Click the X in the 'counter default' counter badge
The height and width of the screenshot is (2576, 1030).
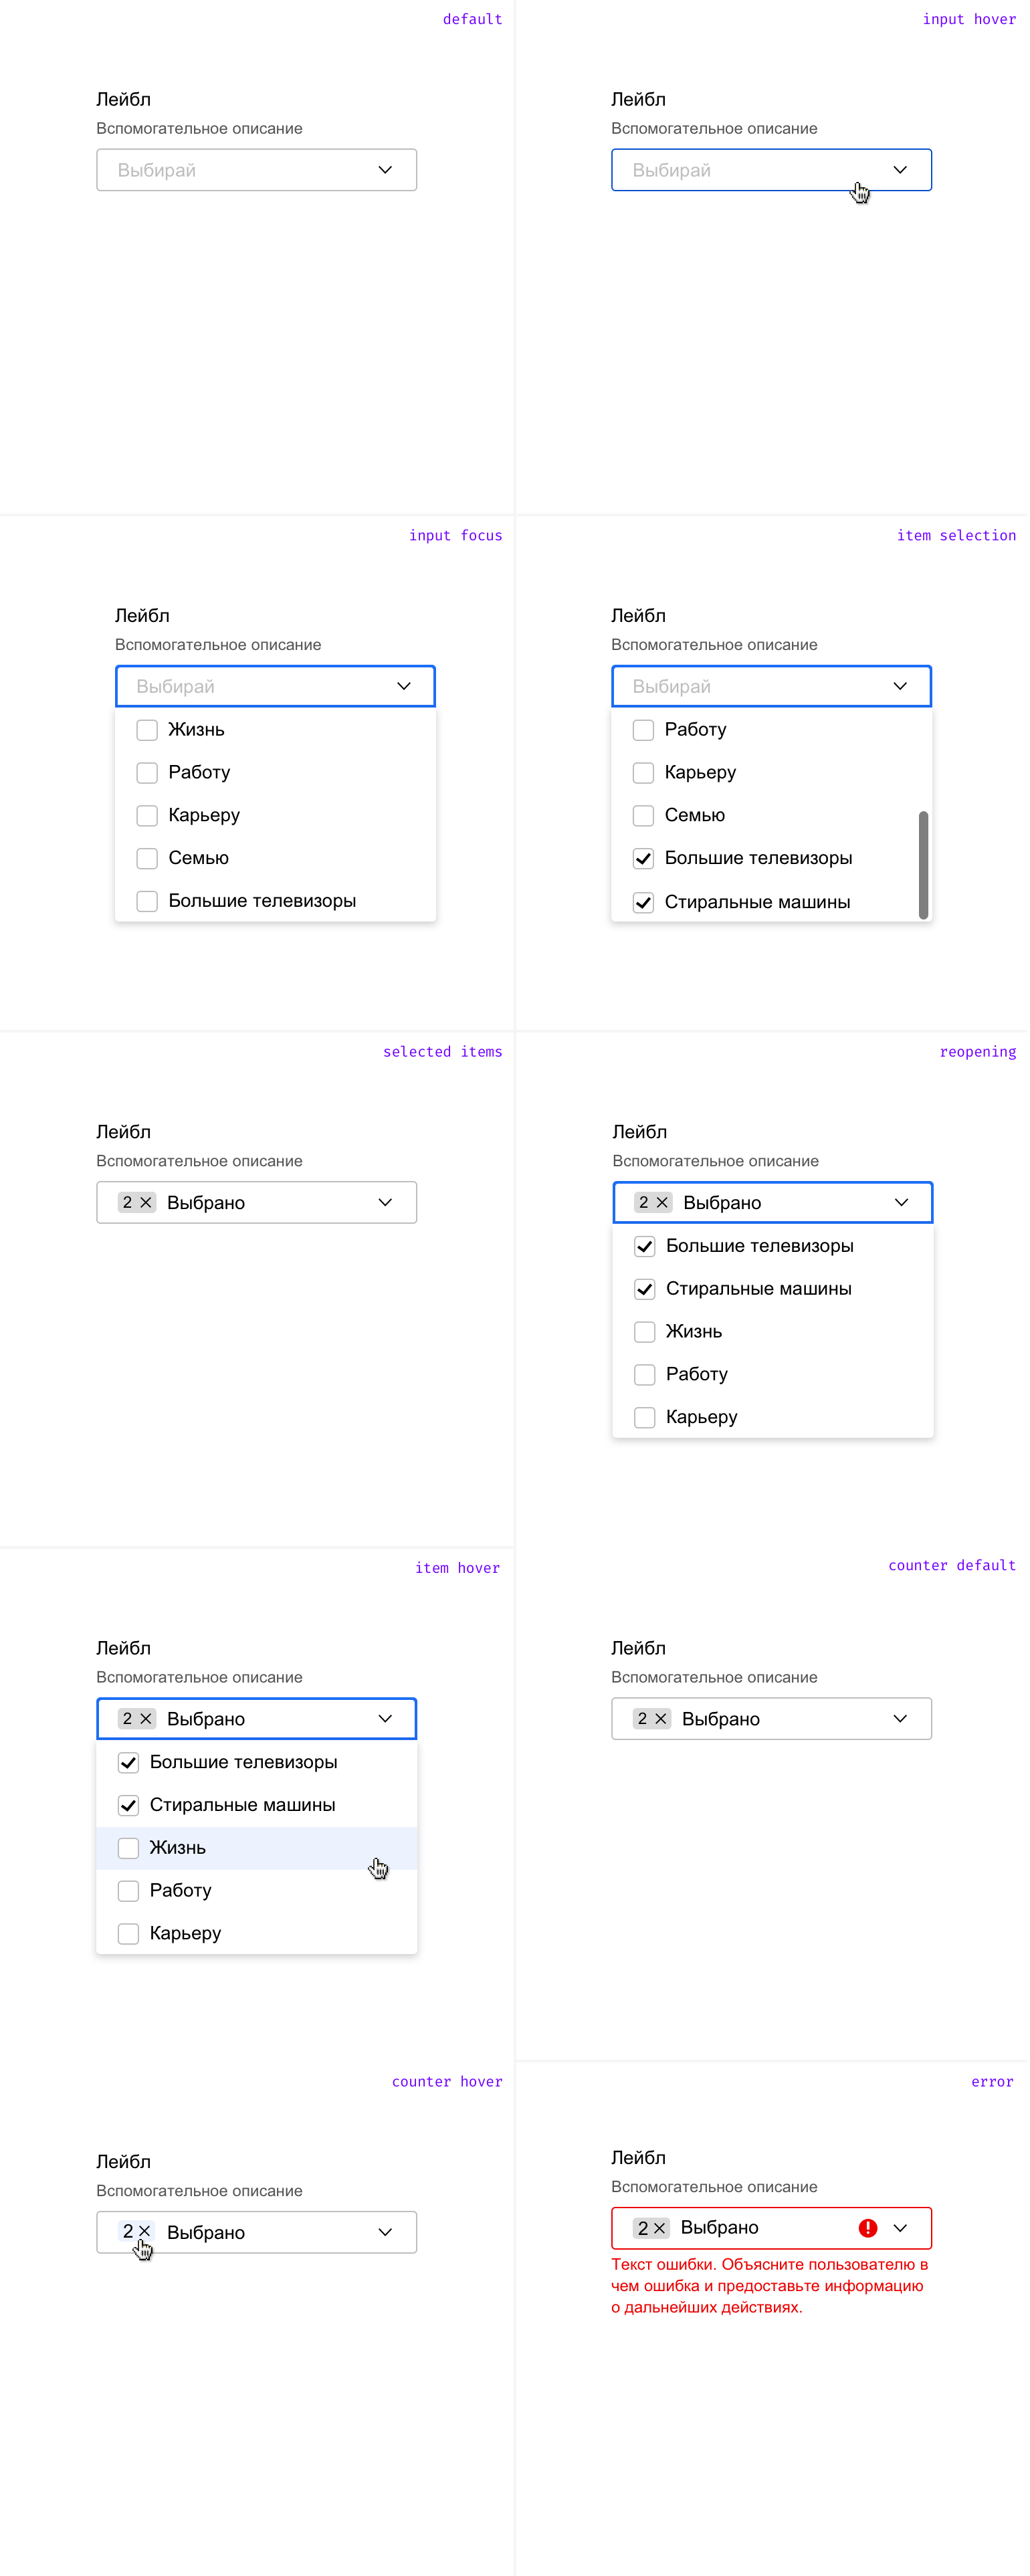[661, 1718]
